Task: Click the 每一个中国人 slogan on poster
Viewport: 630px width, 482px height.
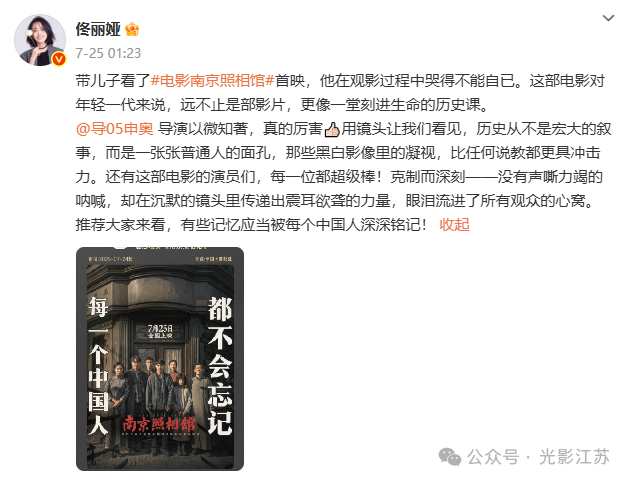Action: [x=98, y=366]
